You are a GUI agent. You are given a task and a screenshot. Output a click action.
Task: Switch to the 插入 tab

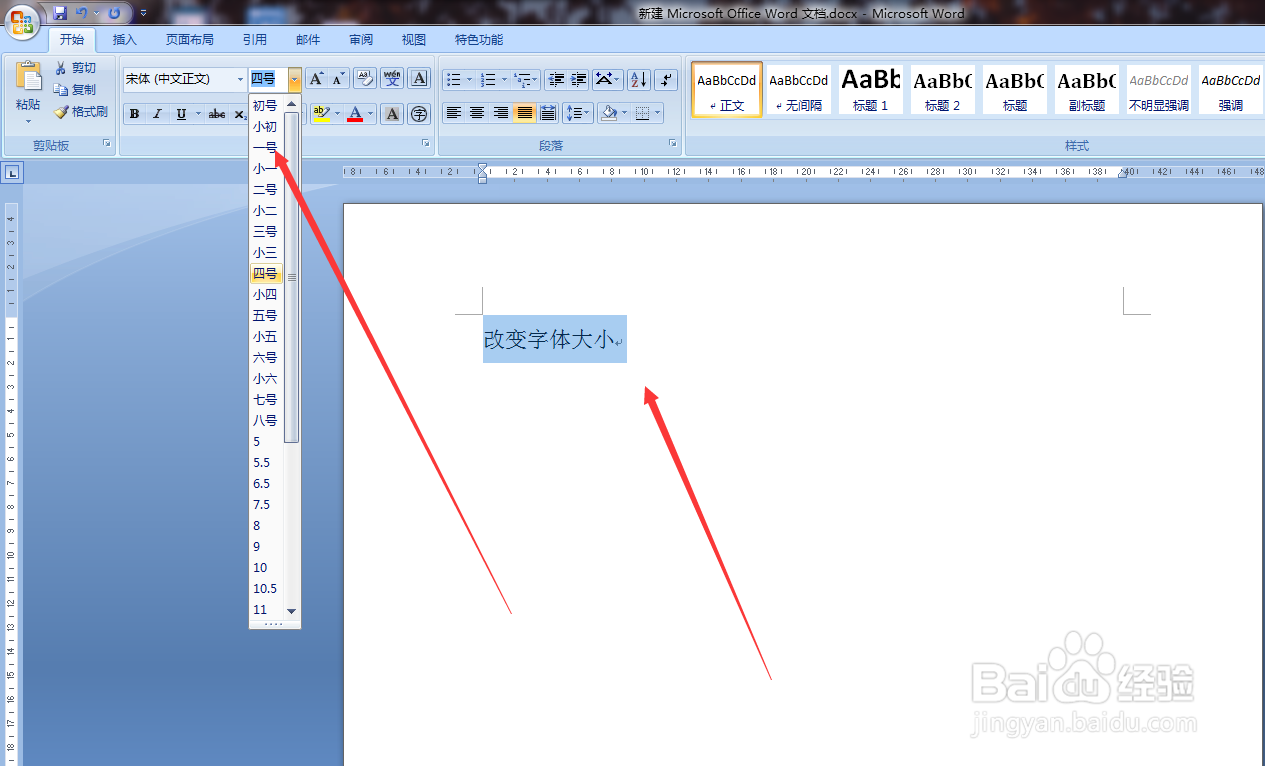[125, 40]
